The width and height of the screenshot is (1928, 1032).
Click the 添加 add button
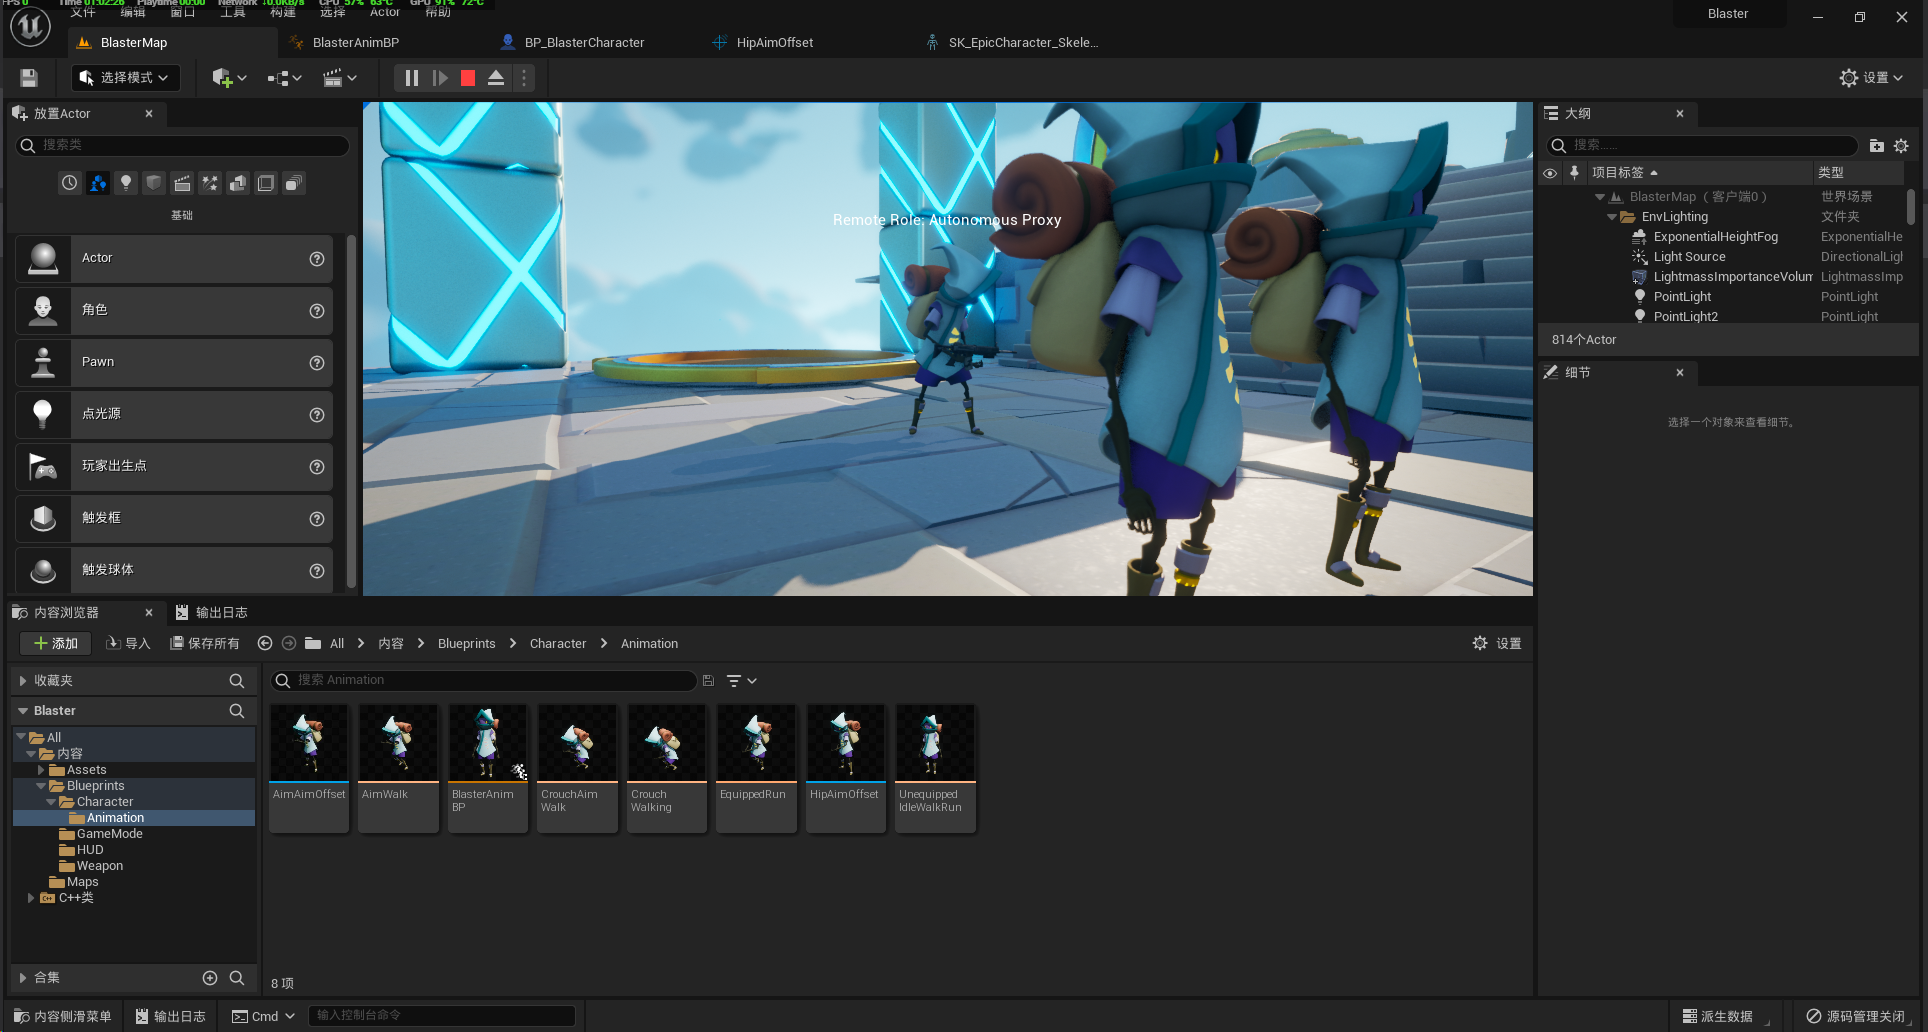coord(55,644)
